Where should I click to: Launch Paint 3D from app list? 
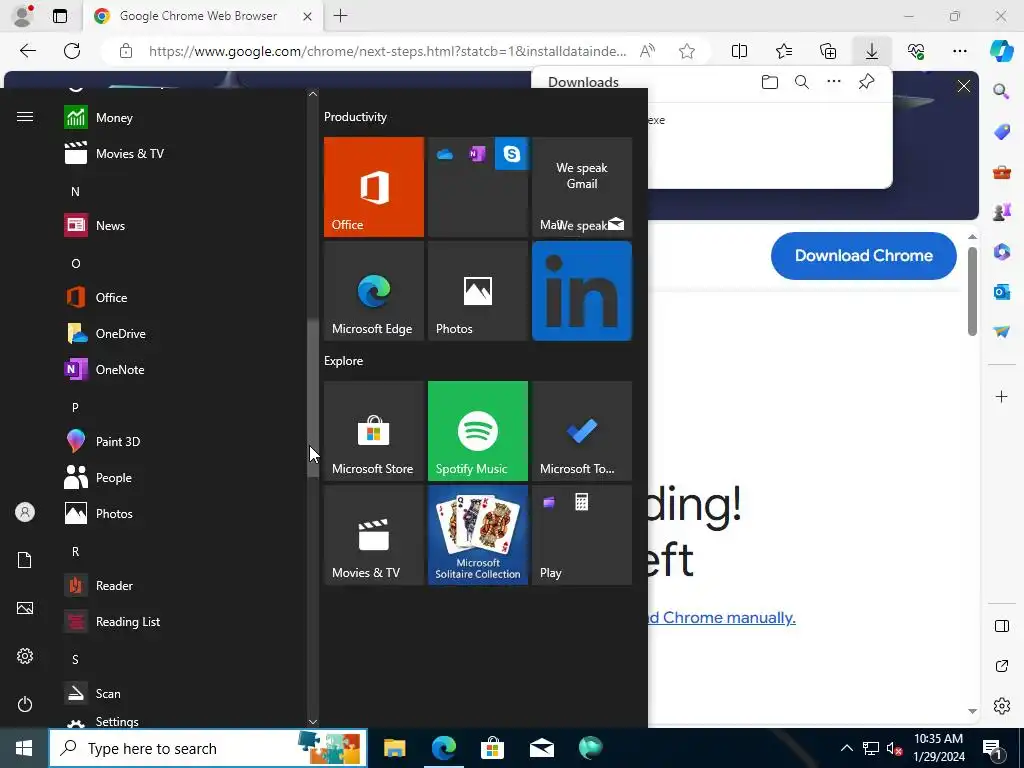(x=184, y=441)
